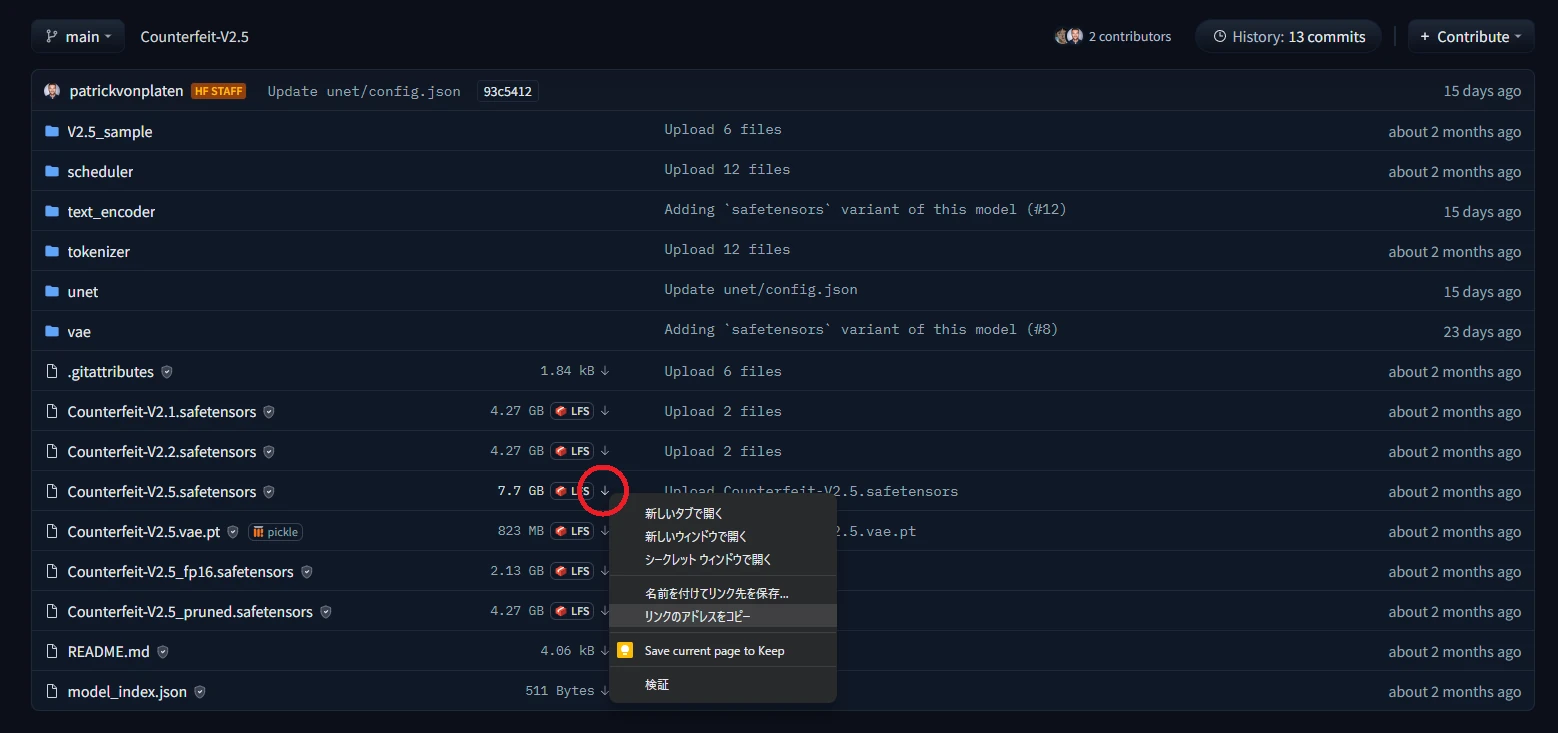Viewport: 1558px width, 733px height.
Task: Click the LFS badge on Counterfeit-V2.1.safetensors
Action: pyautogui.click(x=572, y=411)
